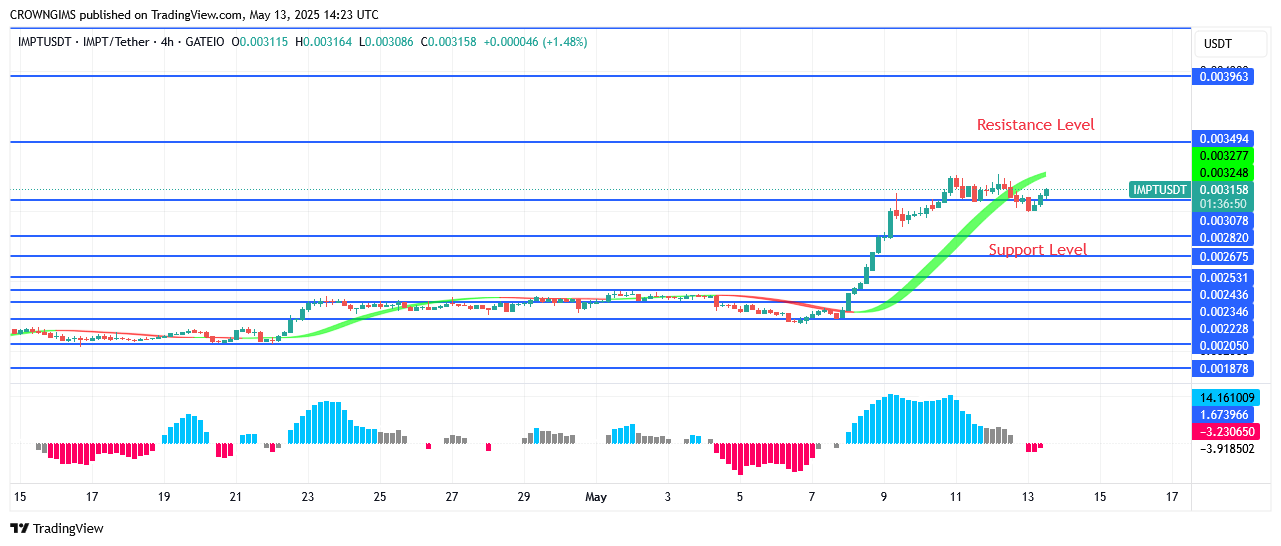Click the 0.001878 lowest price label

1224,369
